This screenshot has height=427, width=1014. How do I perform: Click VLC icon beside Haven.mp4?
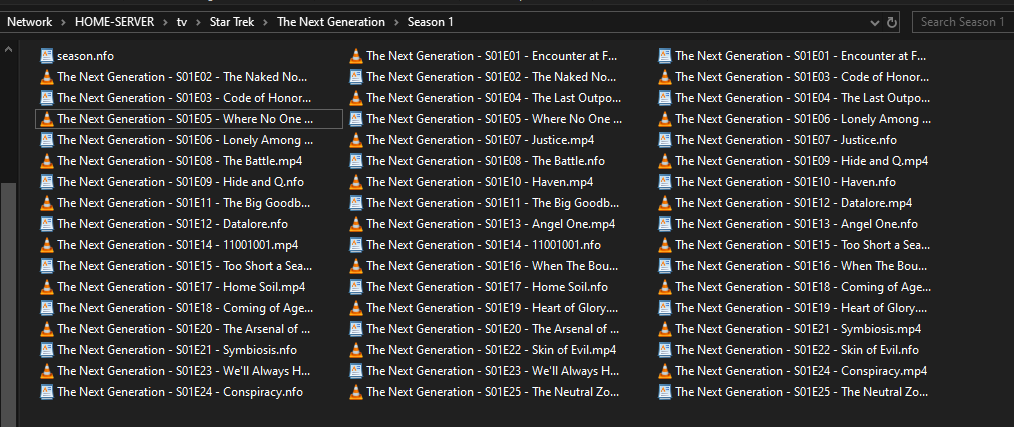click(355, 182)
